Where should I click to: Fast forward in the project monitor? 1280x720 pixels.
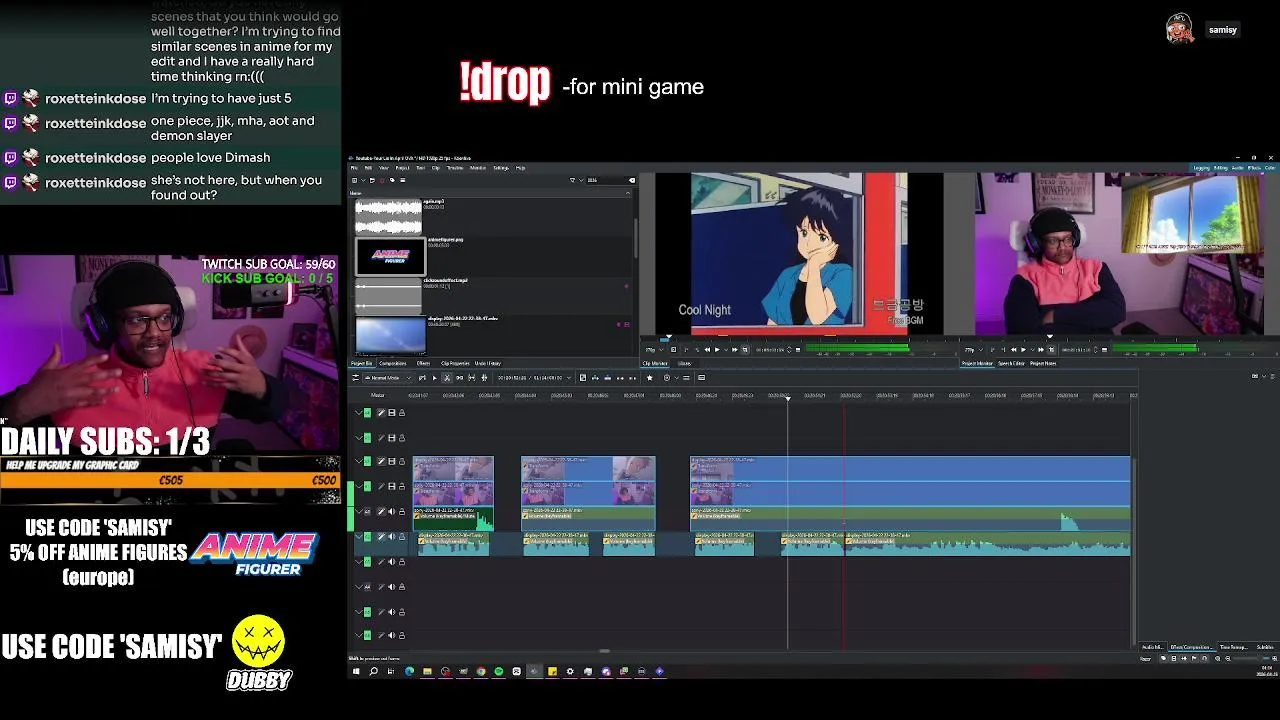[x=1041, y=349]
